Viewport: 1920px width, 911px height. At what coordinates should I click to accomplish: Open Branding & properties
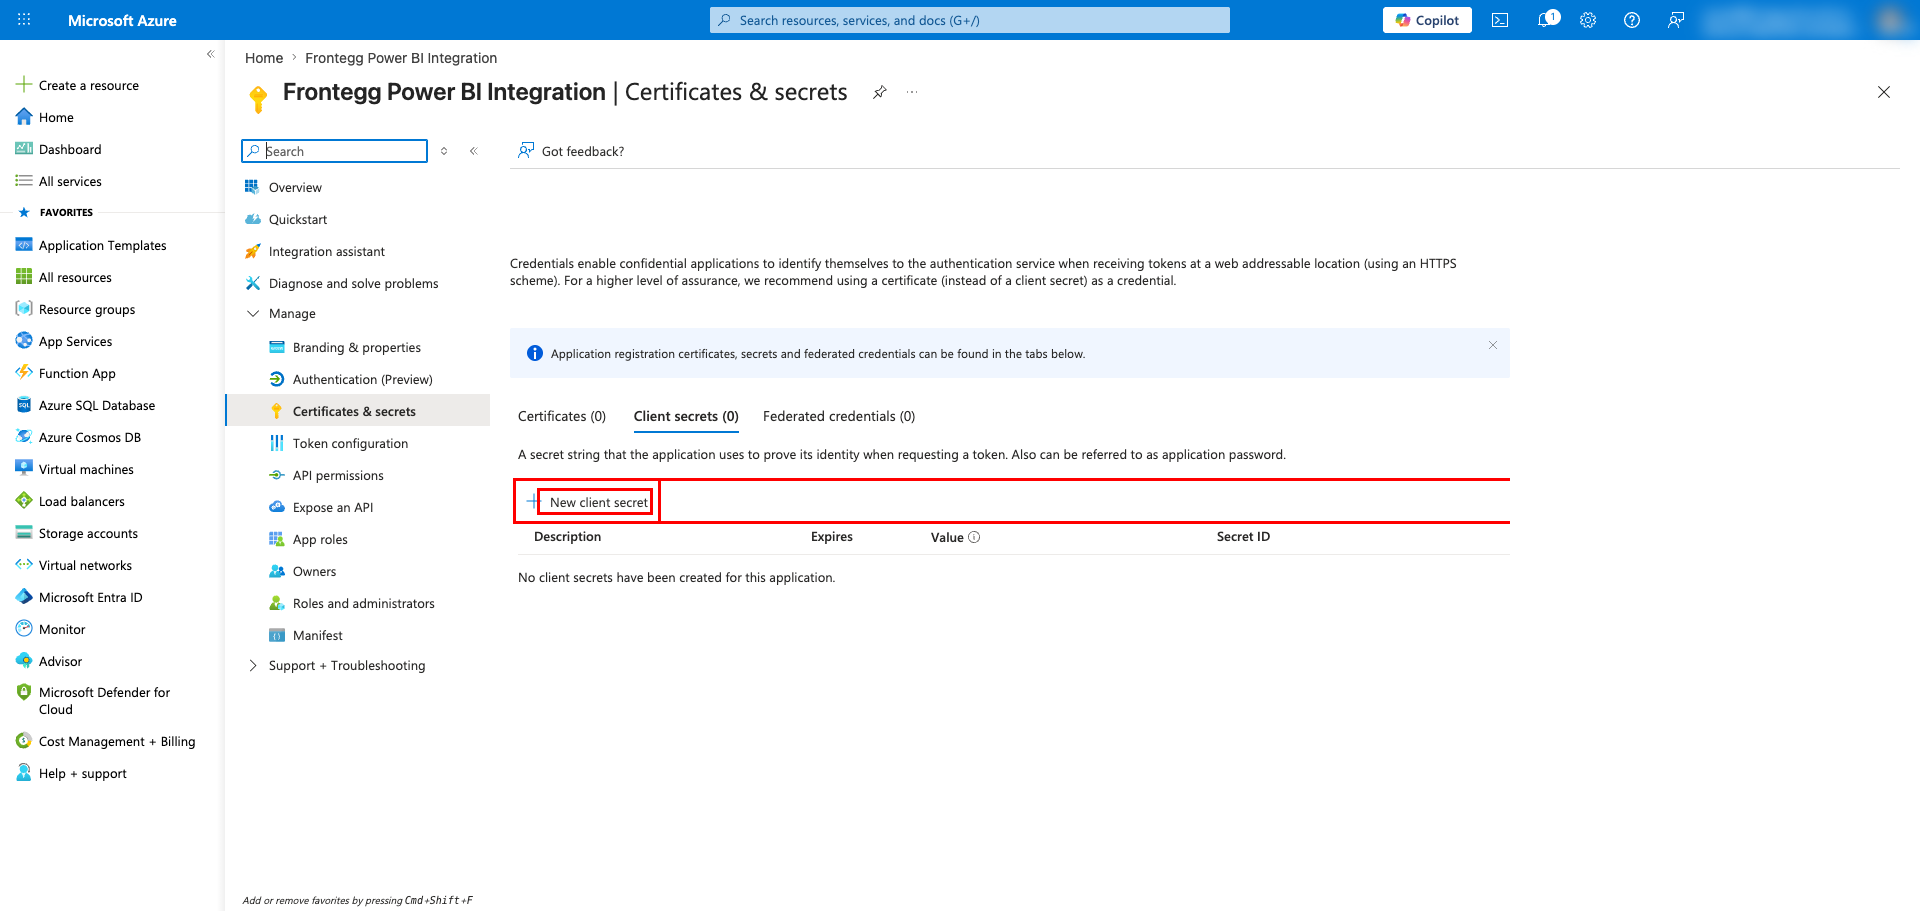(358, 347)
